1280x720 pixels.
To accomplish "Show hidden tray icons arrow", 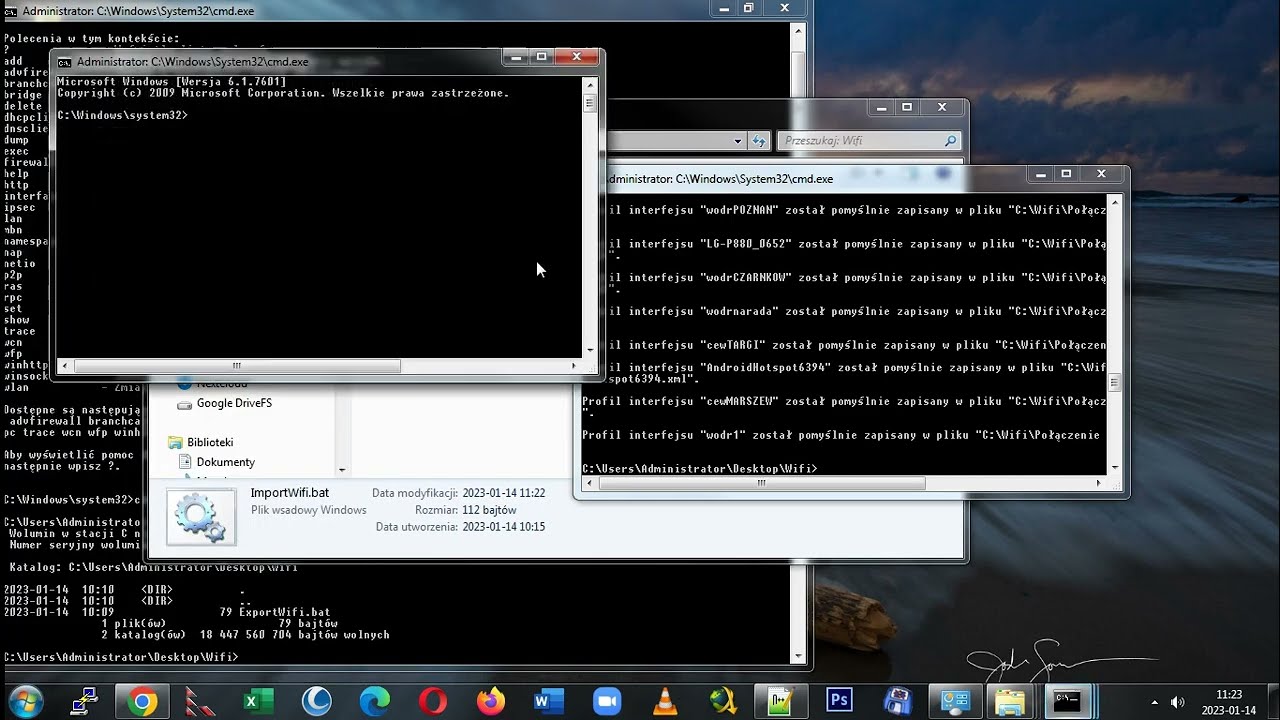I will point(1155,702).
